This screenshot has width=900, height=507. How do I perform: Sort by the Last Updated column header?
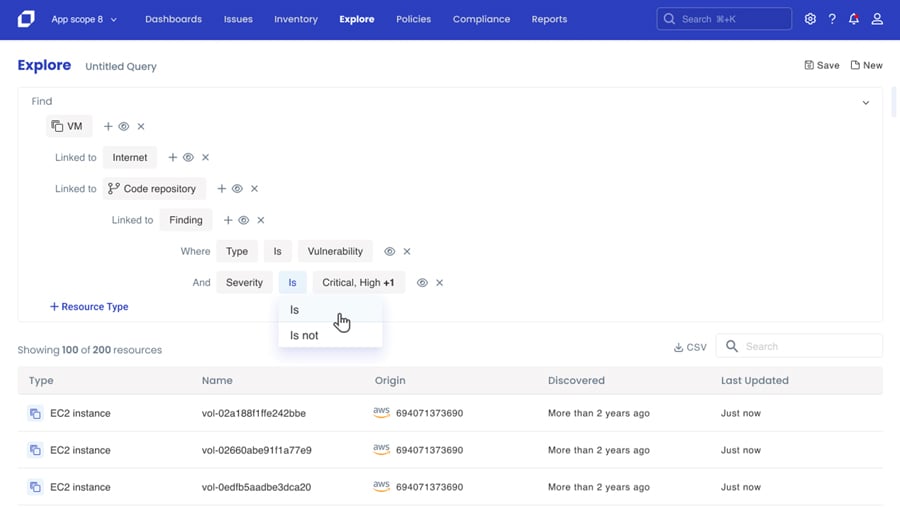click(x=754, y=380)
